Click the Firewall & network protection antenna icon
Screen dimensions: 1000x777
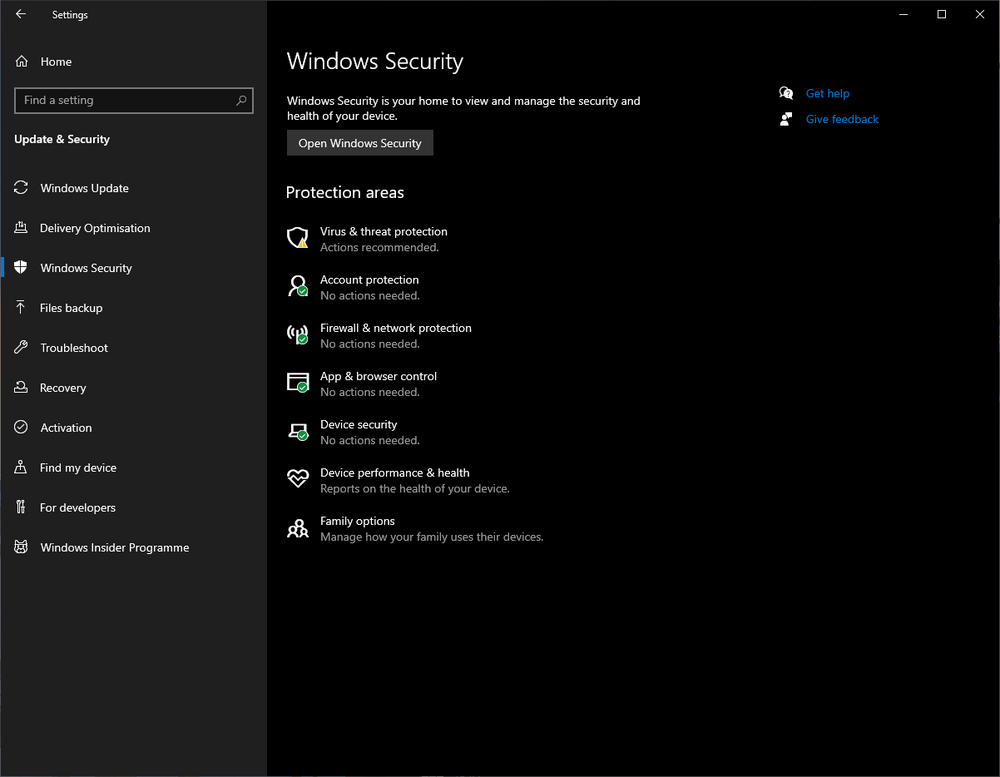[298, 335]
